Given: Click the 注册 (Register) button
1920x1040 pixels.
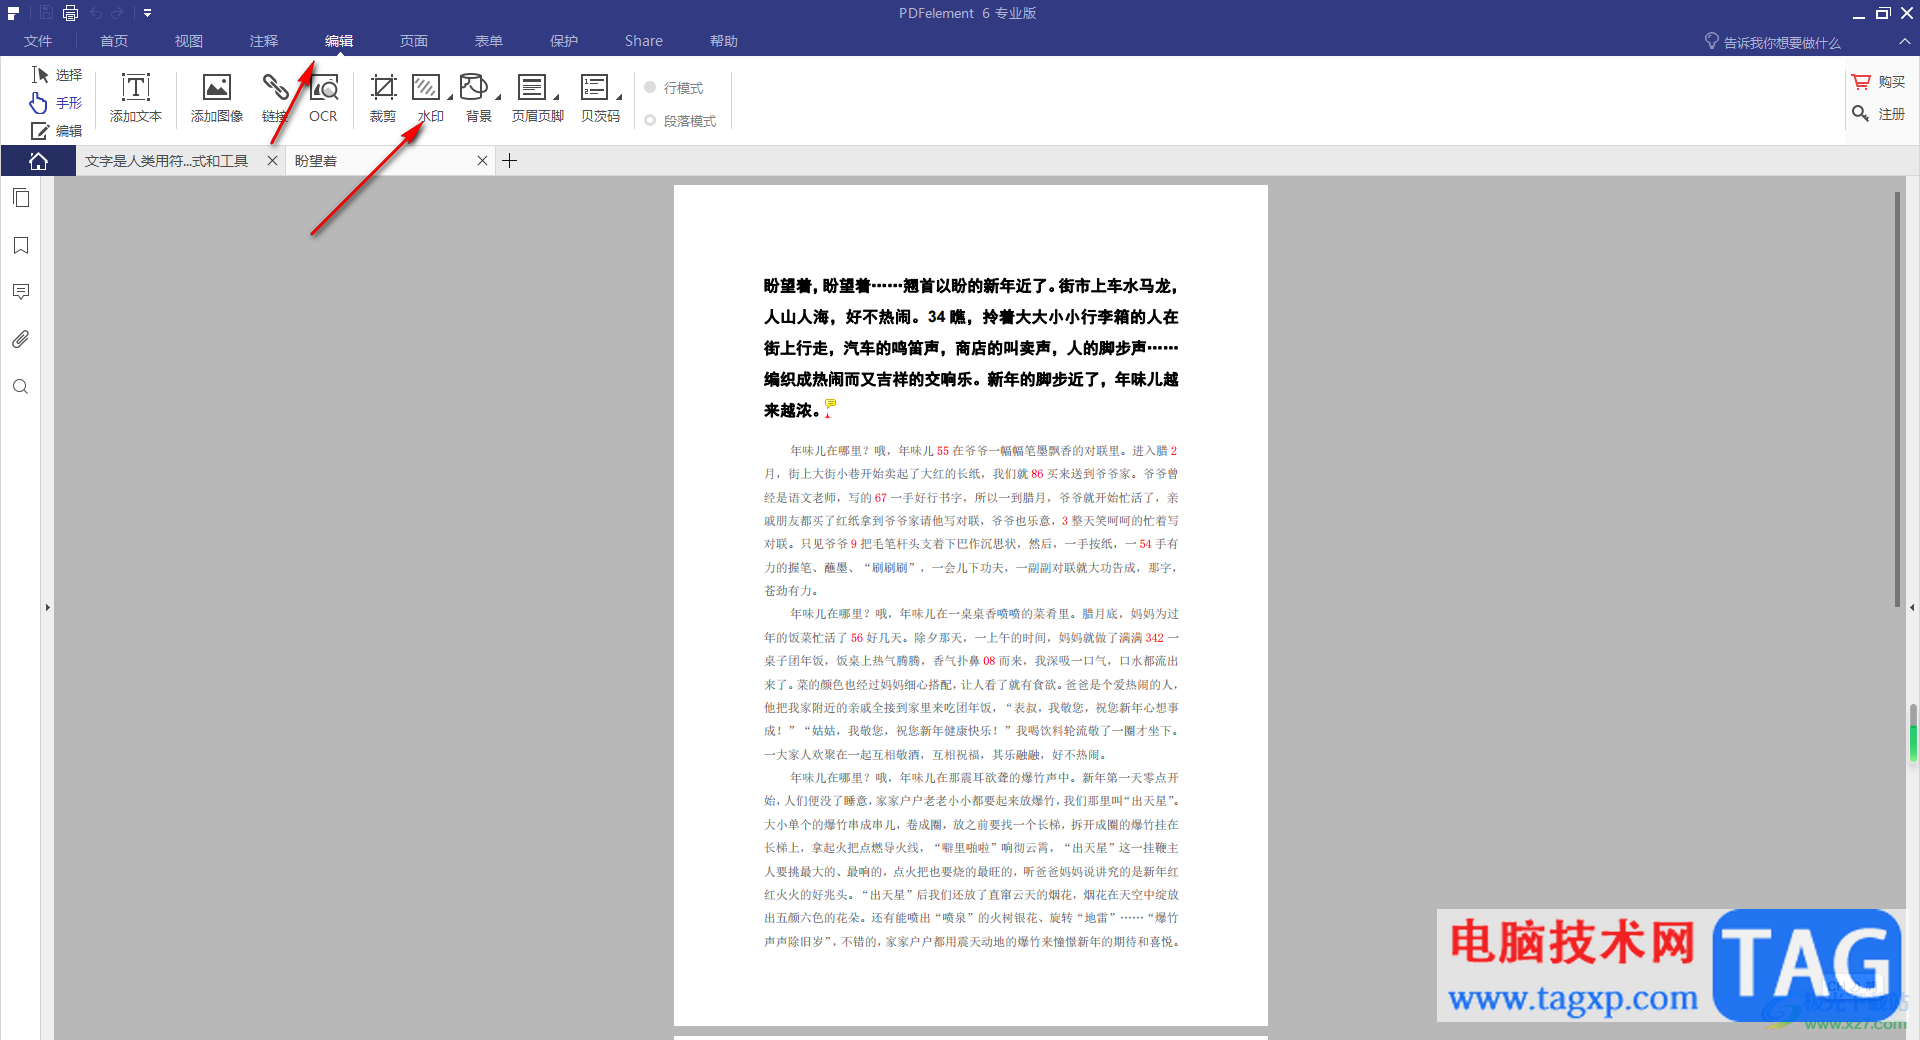Looking at the screenshot, I should pos(1878,114).
